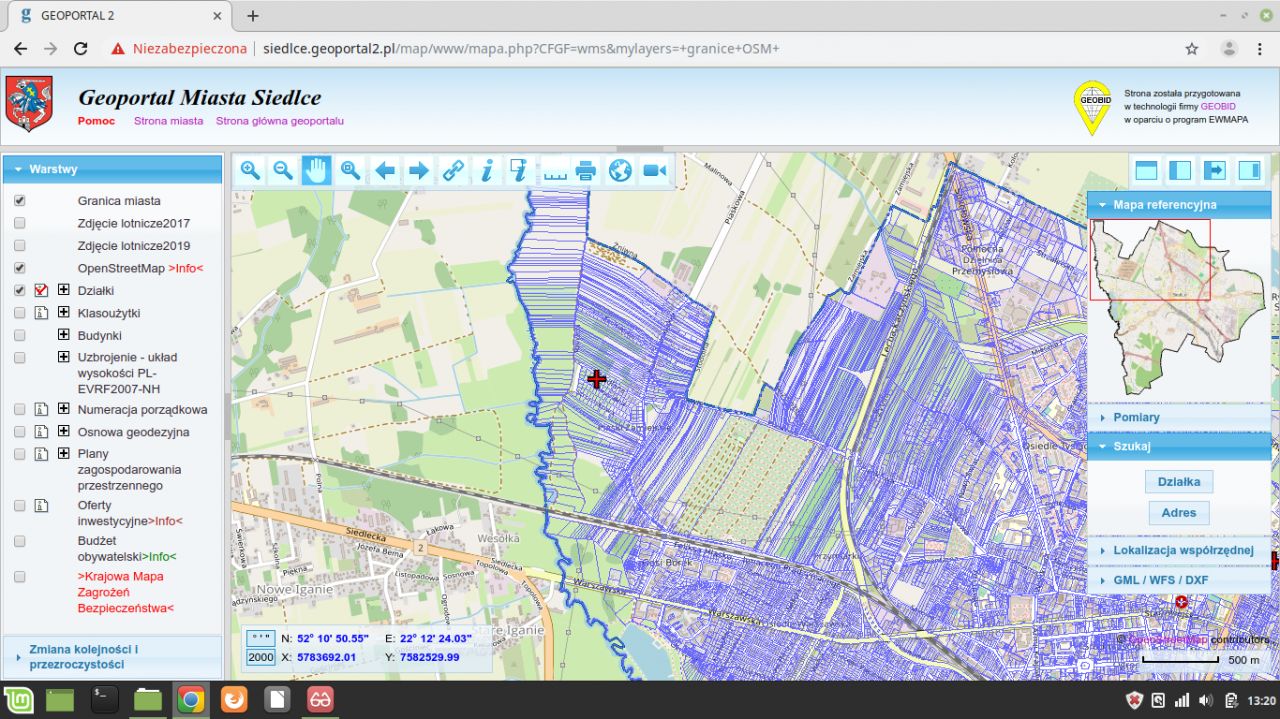The height and width of the screenshot is (719, 1280).
Task: Click the zoom in magnifier tool
Action: [250, 171]
